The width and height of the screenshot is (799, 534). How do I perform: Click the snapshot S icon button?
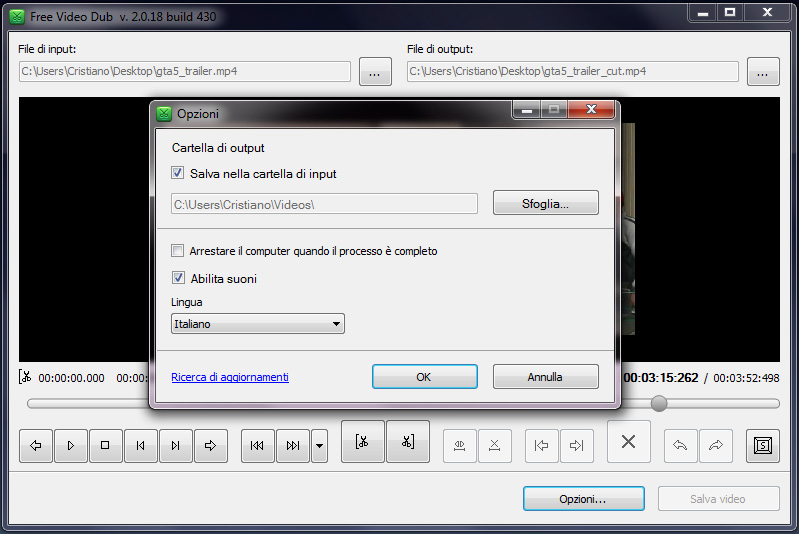point(763,446)
